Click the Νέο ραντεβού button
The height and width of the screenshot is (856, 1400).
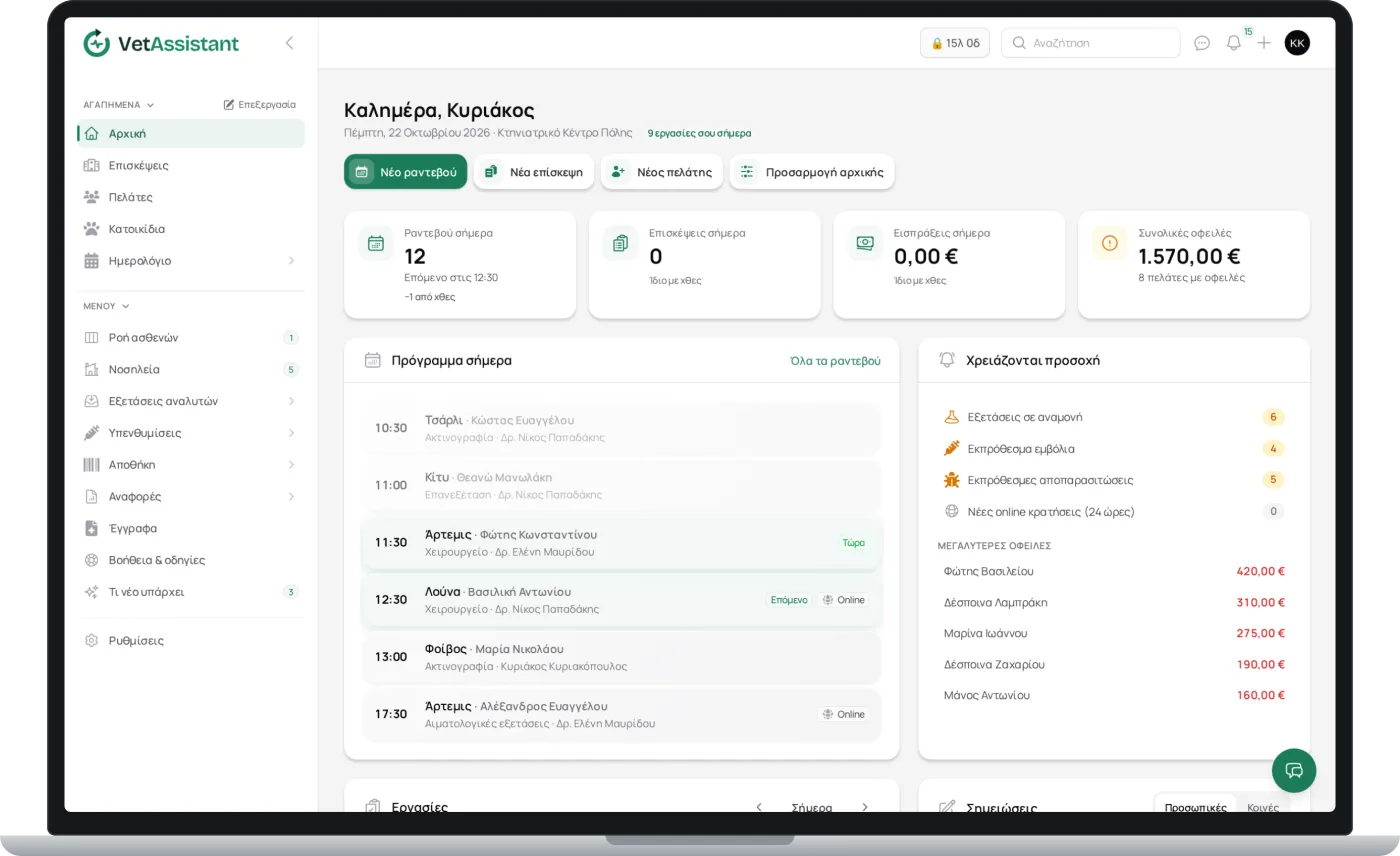coord(406,172)
